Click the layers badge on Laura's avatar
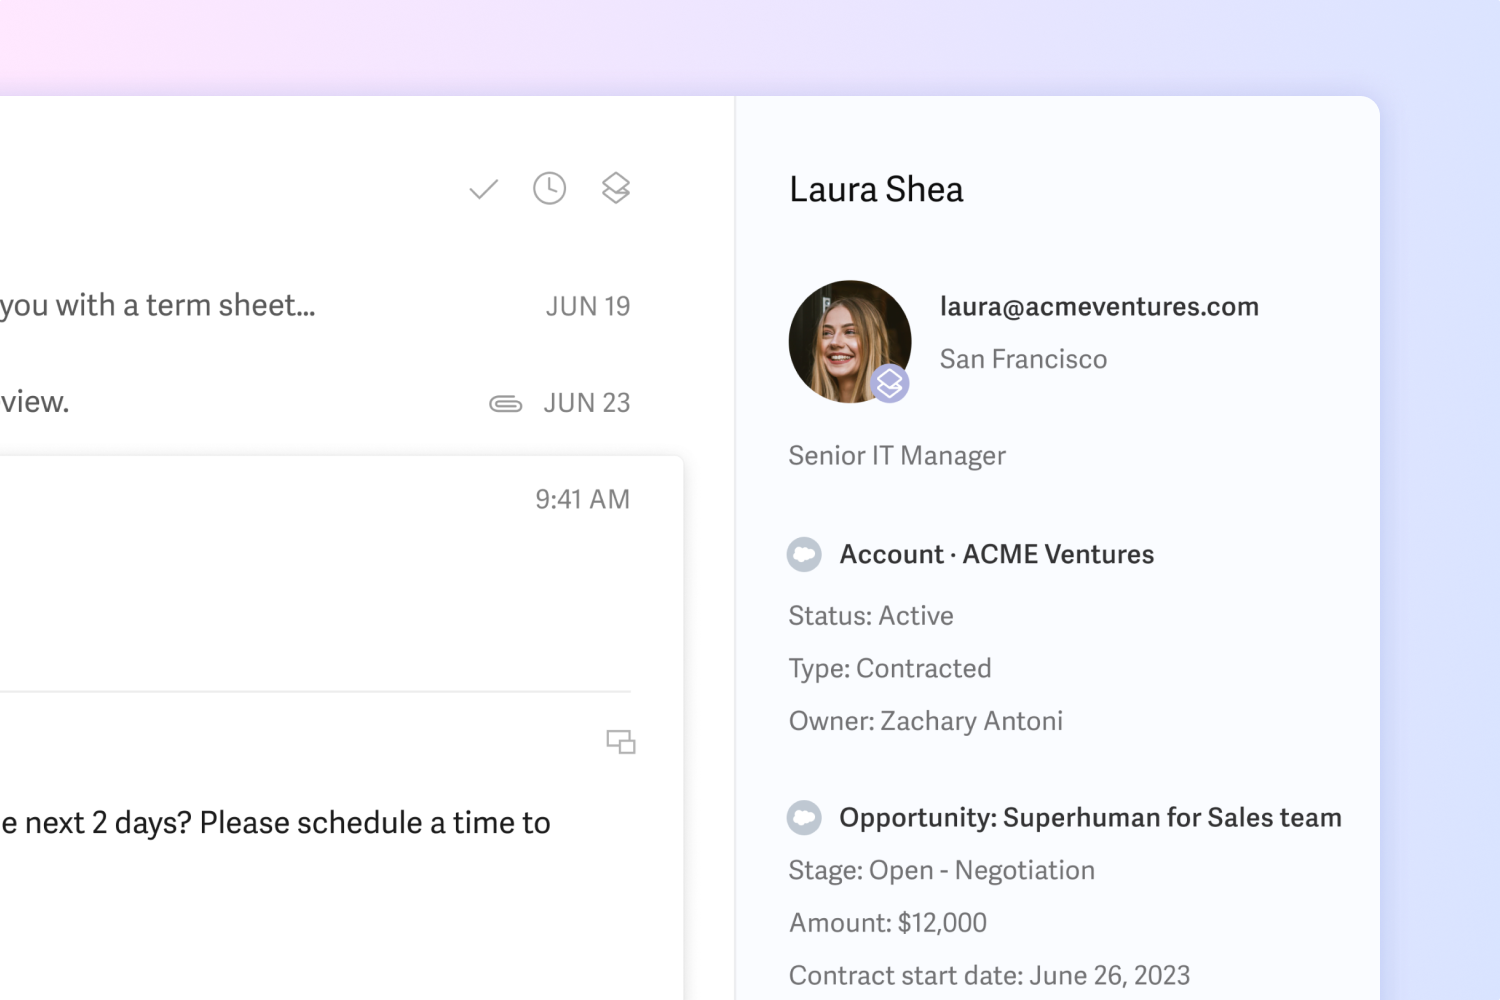1500x1000 pixels. tap(890, 382)
